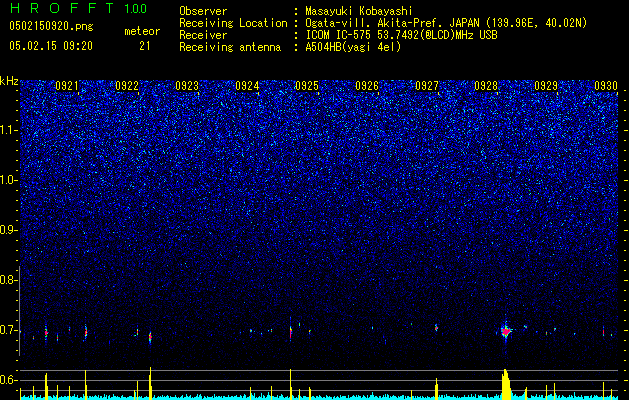Click the kHz axis unit label
Viewport: 629px width, 400px height.
coord(9,81)
